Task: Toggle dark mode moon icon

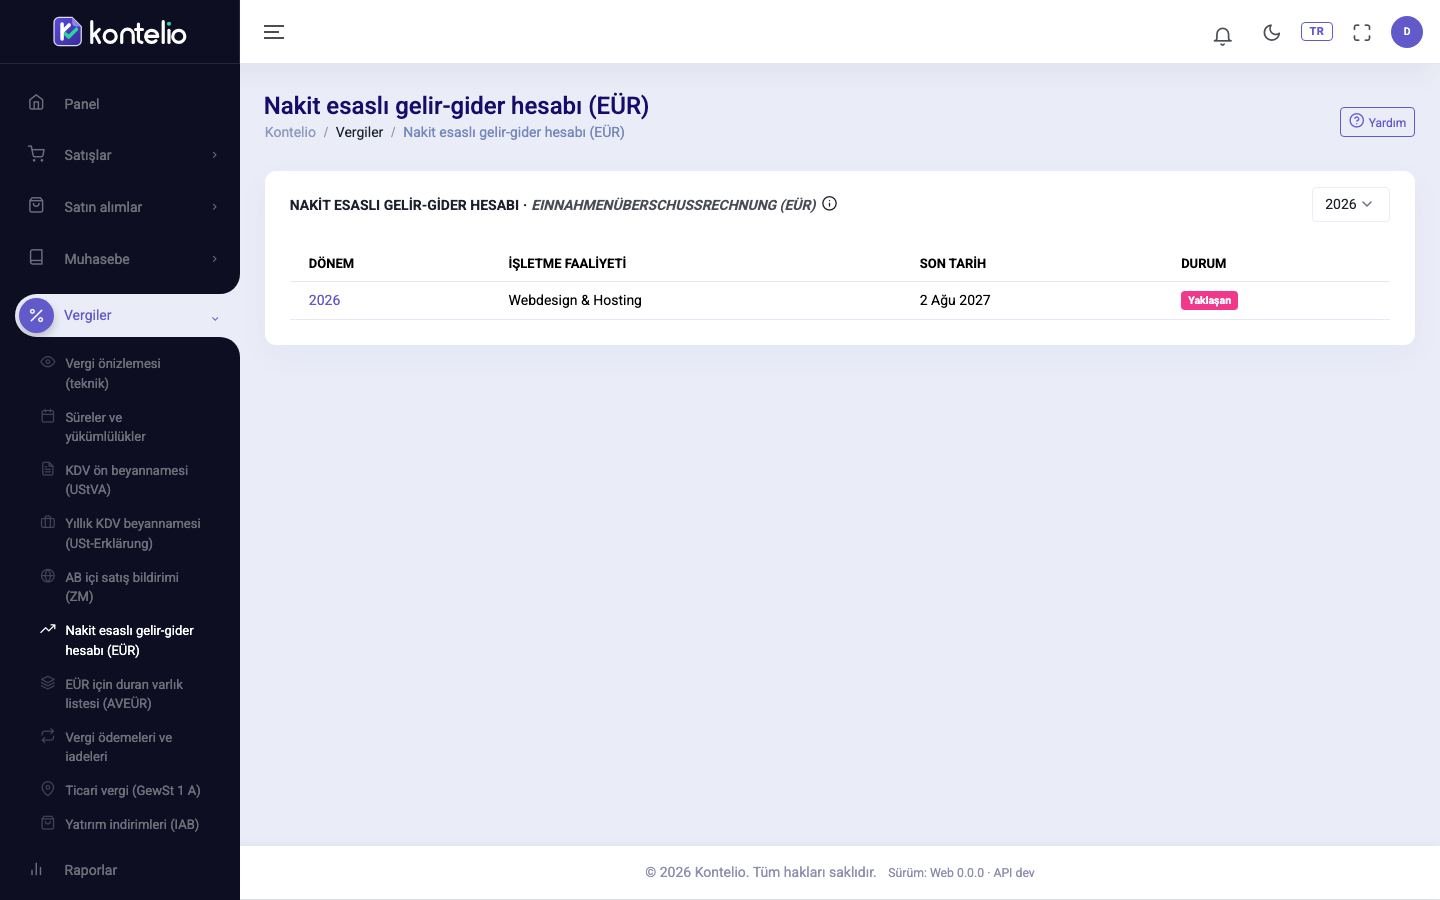Action: pyautogui.click(x=1272, y=32)
